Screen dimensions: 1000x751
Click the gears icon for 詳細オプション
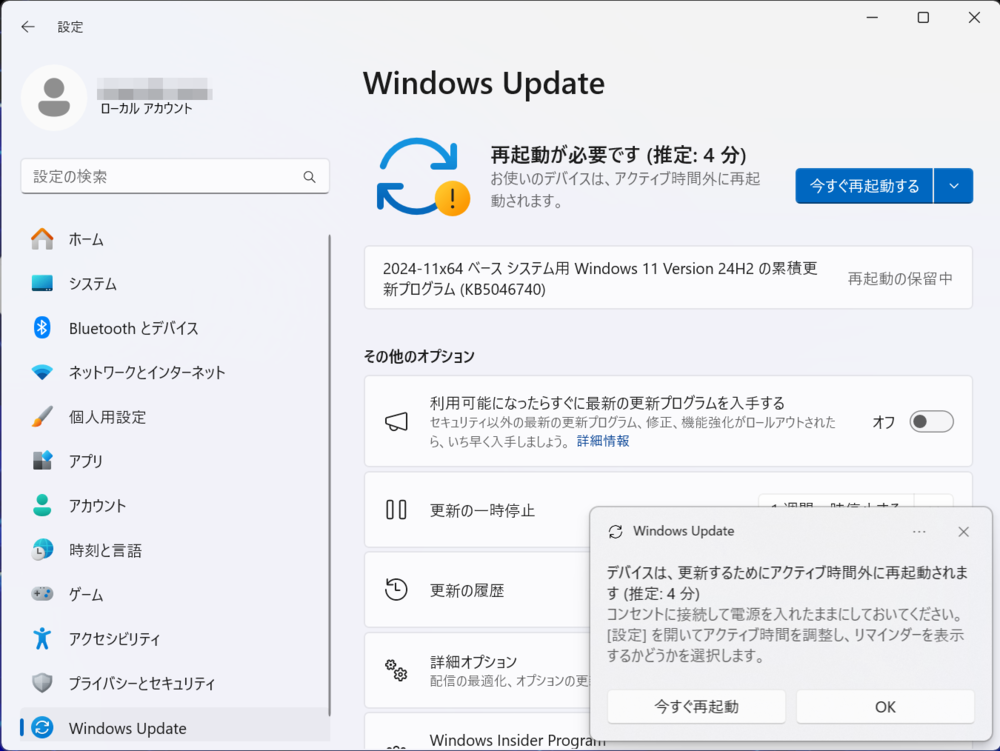pos(396,670)
